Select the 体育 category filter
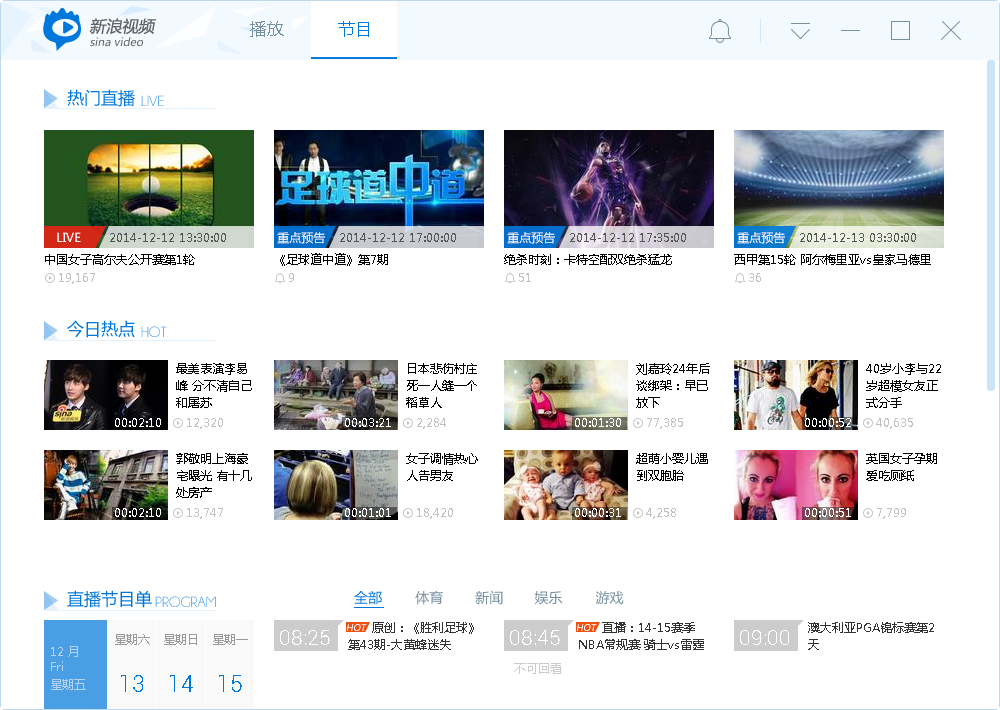The width and height of the screenshot is (1000, 710). (428, 598)
